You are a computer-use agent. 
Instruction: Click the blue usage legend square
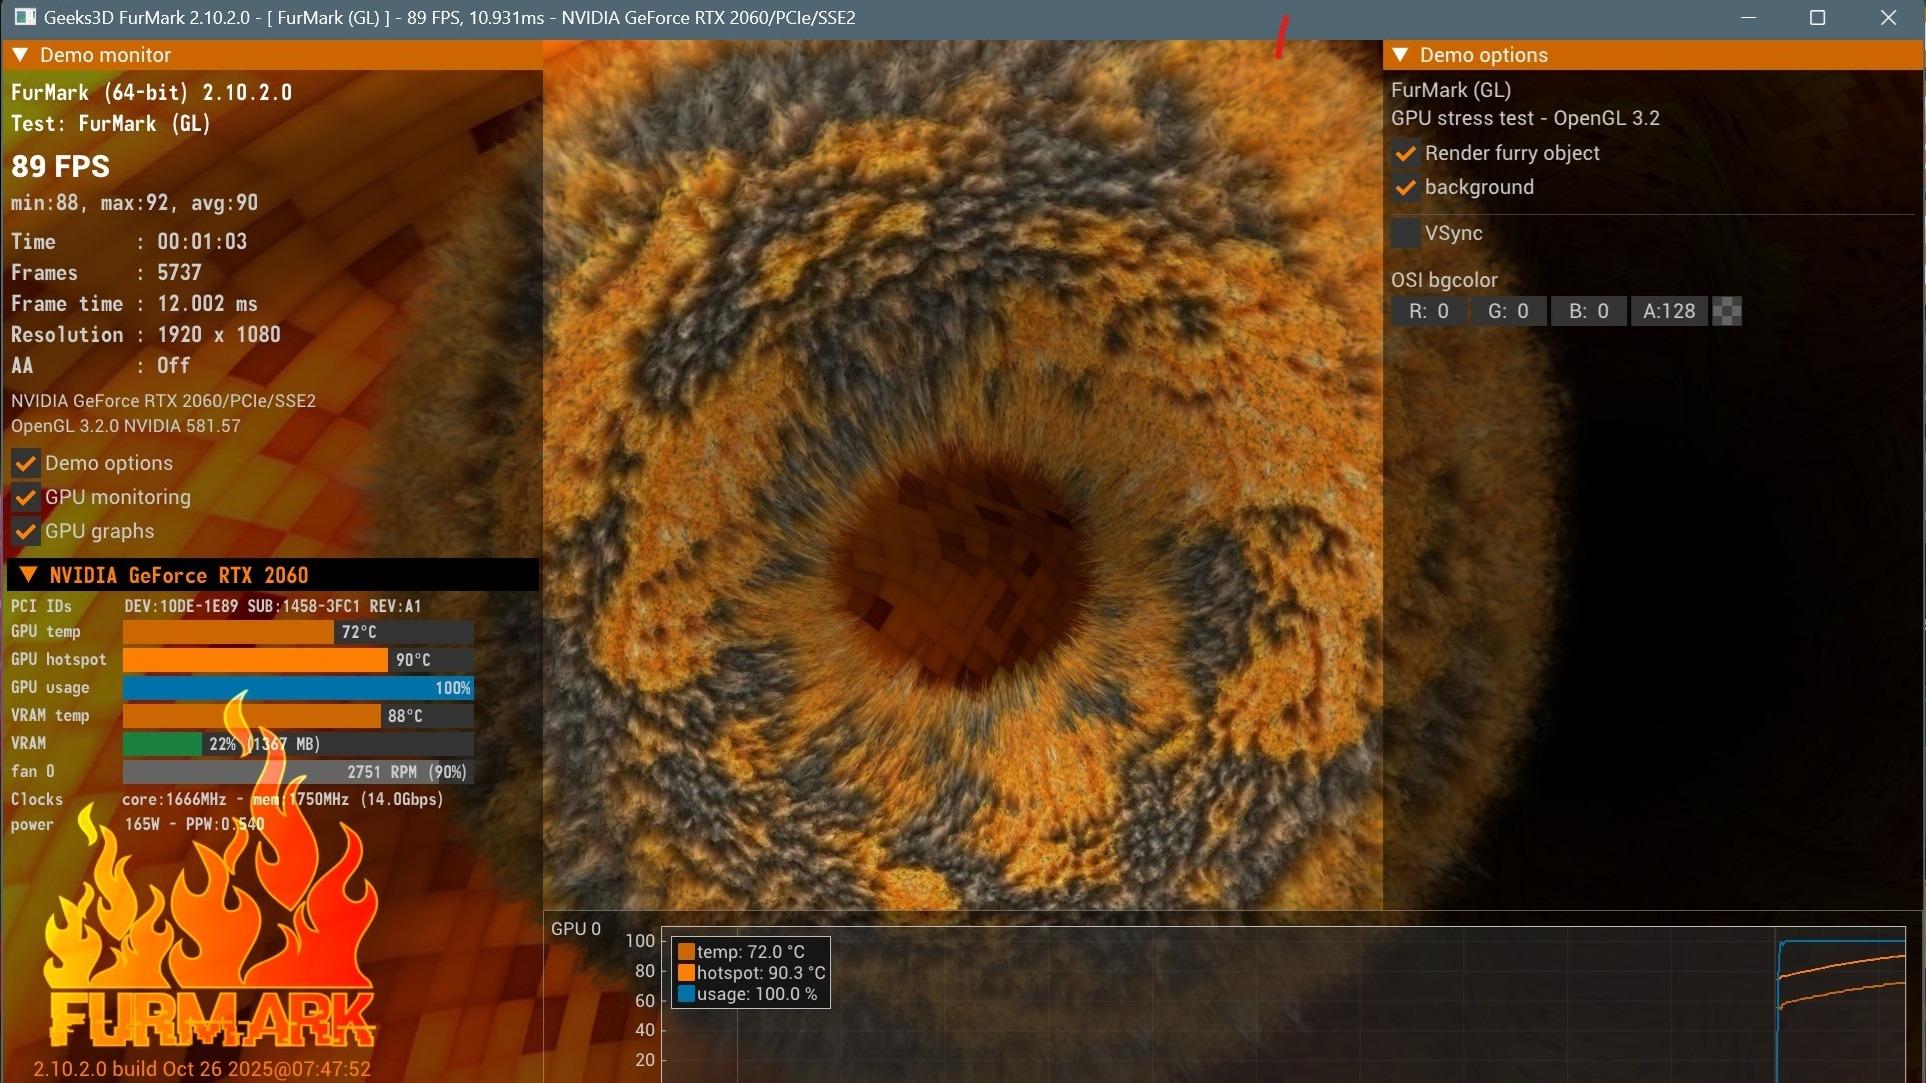point(686,994)
